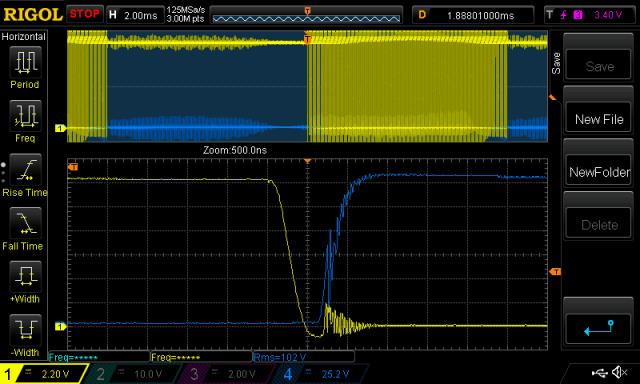The image size is (640, 384).
Task: Click the New File button
Action: point(599,119)
